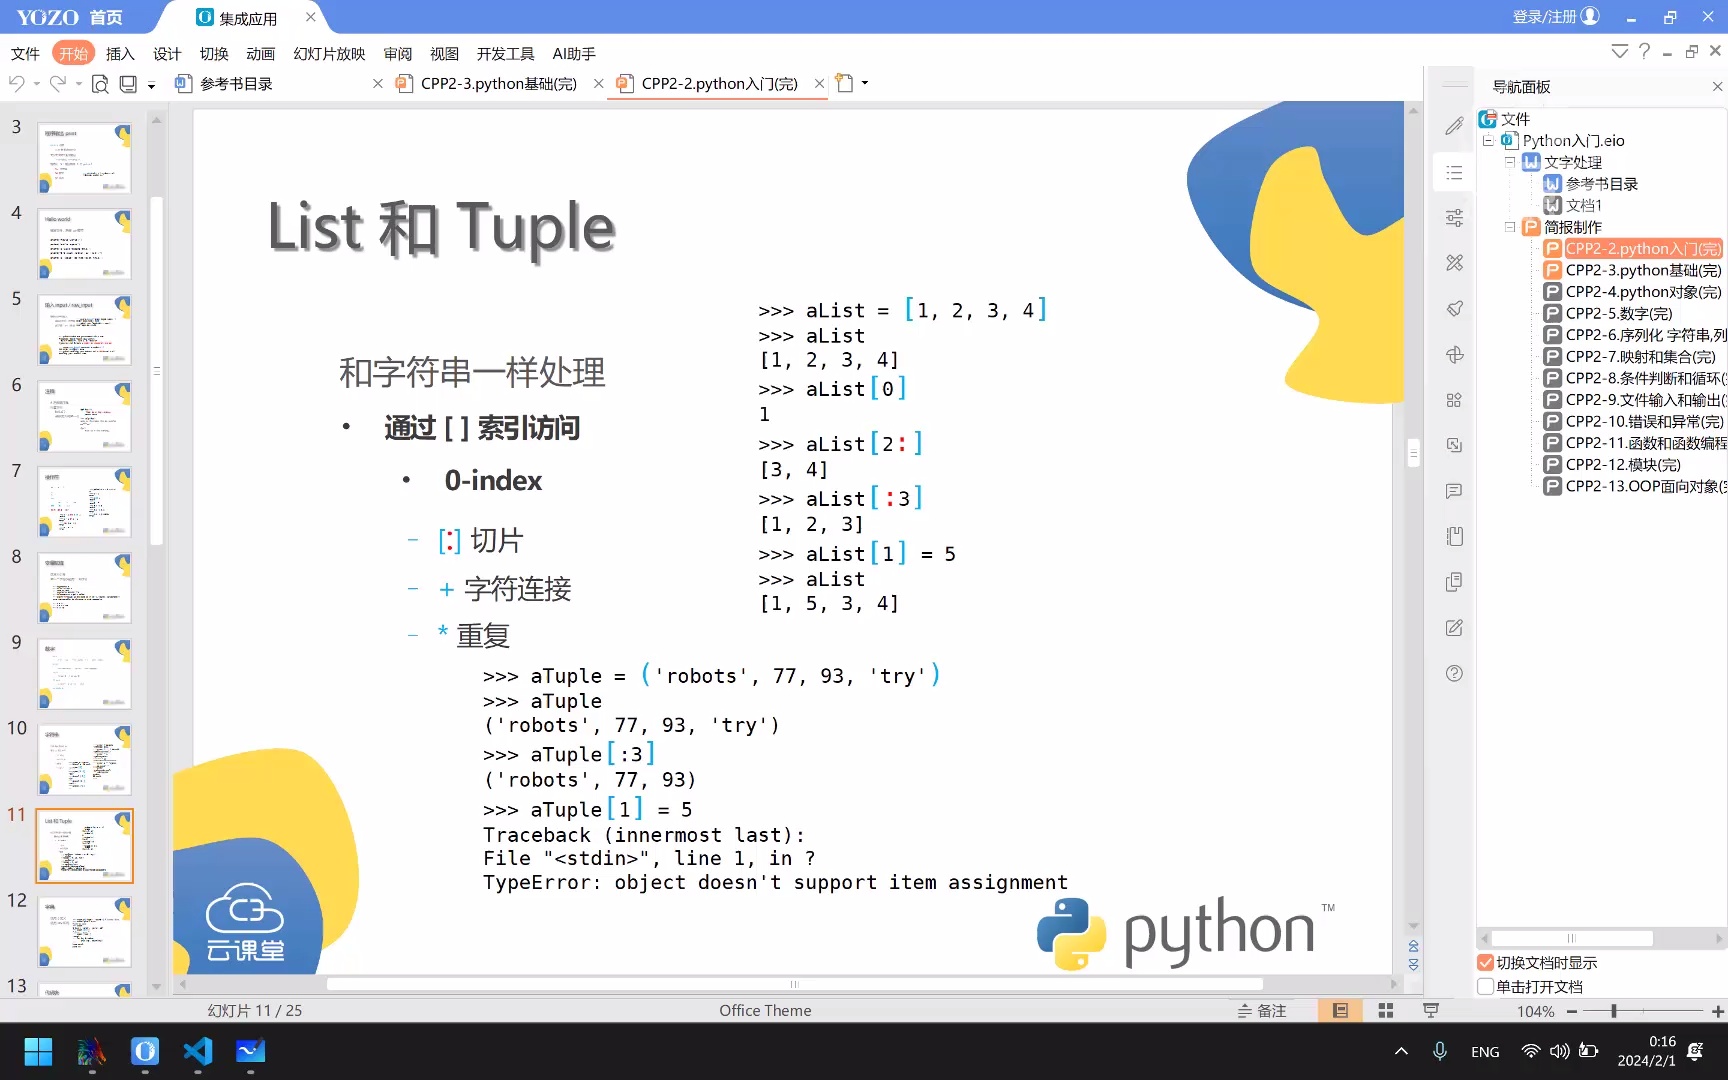Image resolution: width=1728 pixels, height=1080 pixels.
Task: Start slideshow from status bar icon
Action: point(1430,1010)
